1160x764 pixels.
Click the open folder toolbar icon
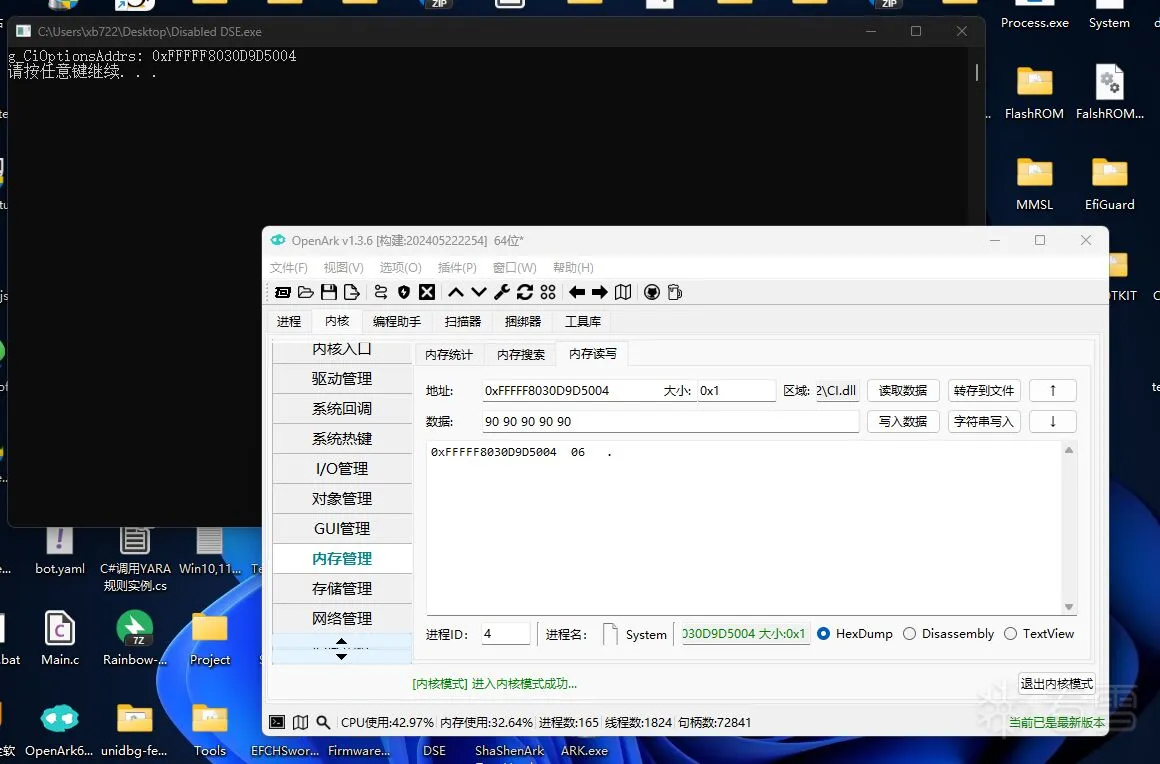(x=306, y=292)
